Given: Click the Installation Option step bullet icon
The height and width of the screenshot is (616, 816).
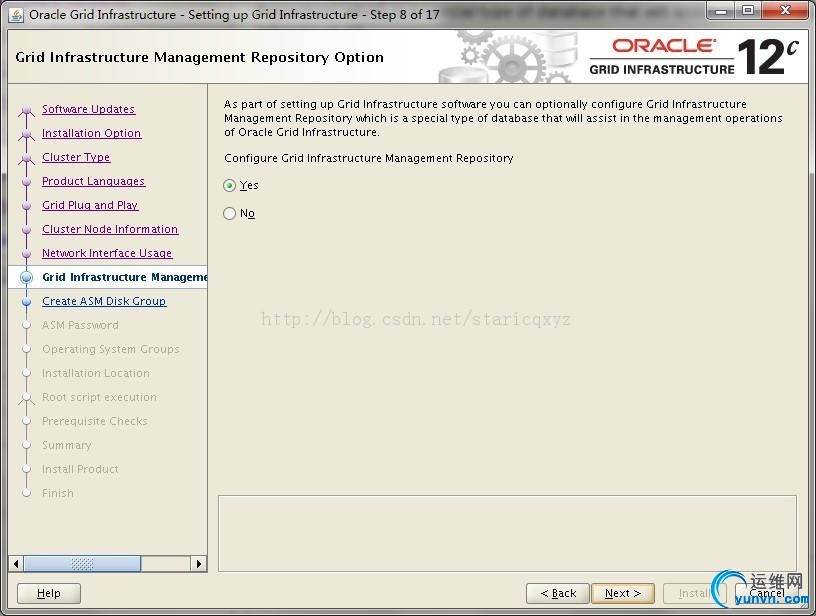Looking at the screenshot, I should (x=27, y=134).
